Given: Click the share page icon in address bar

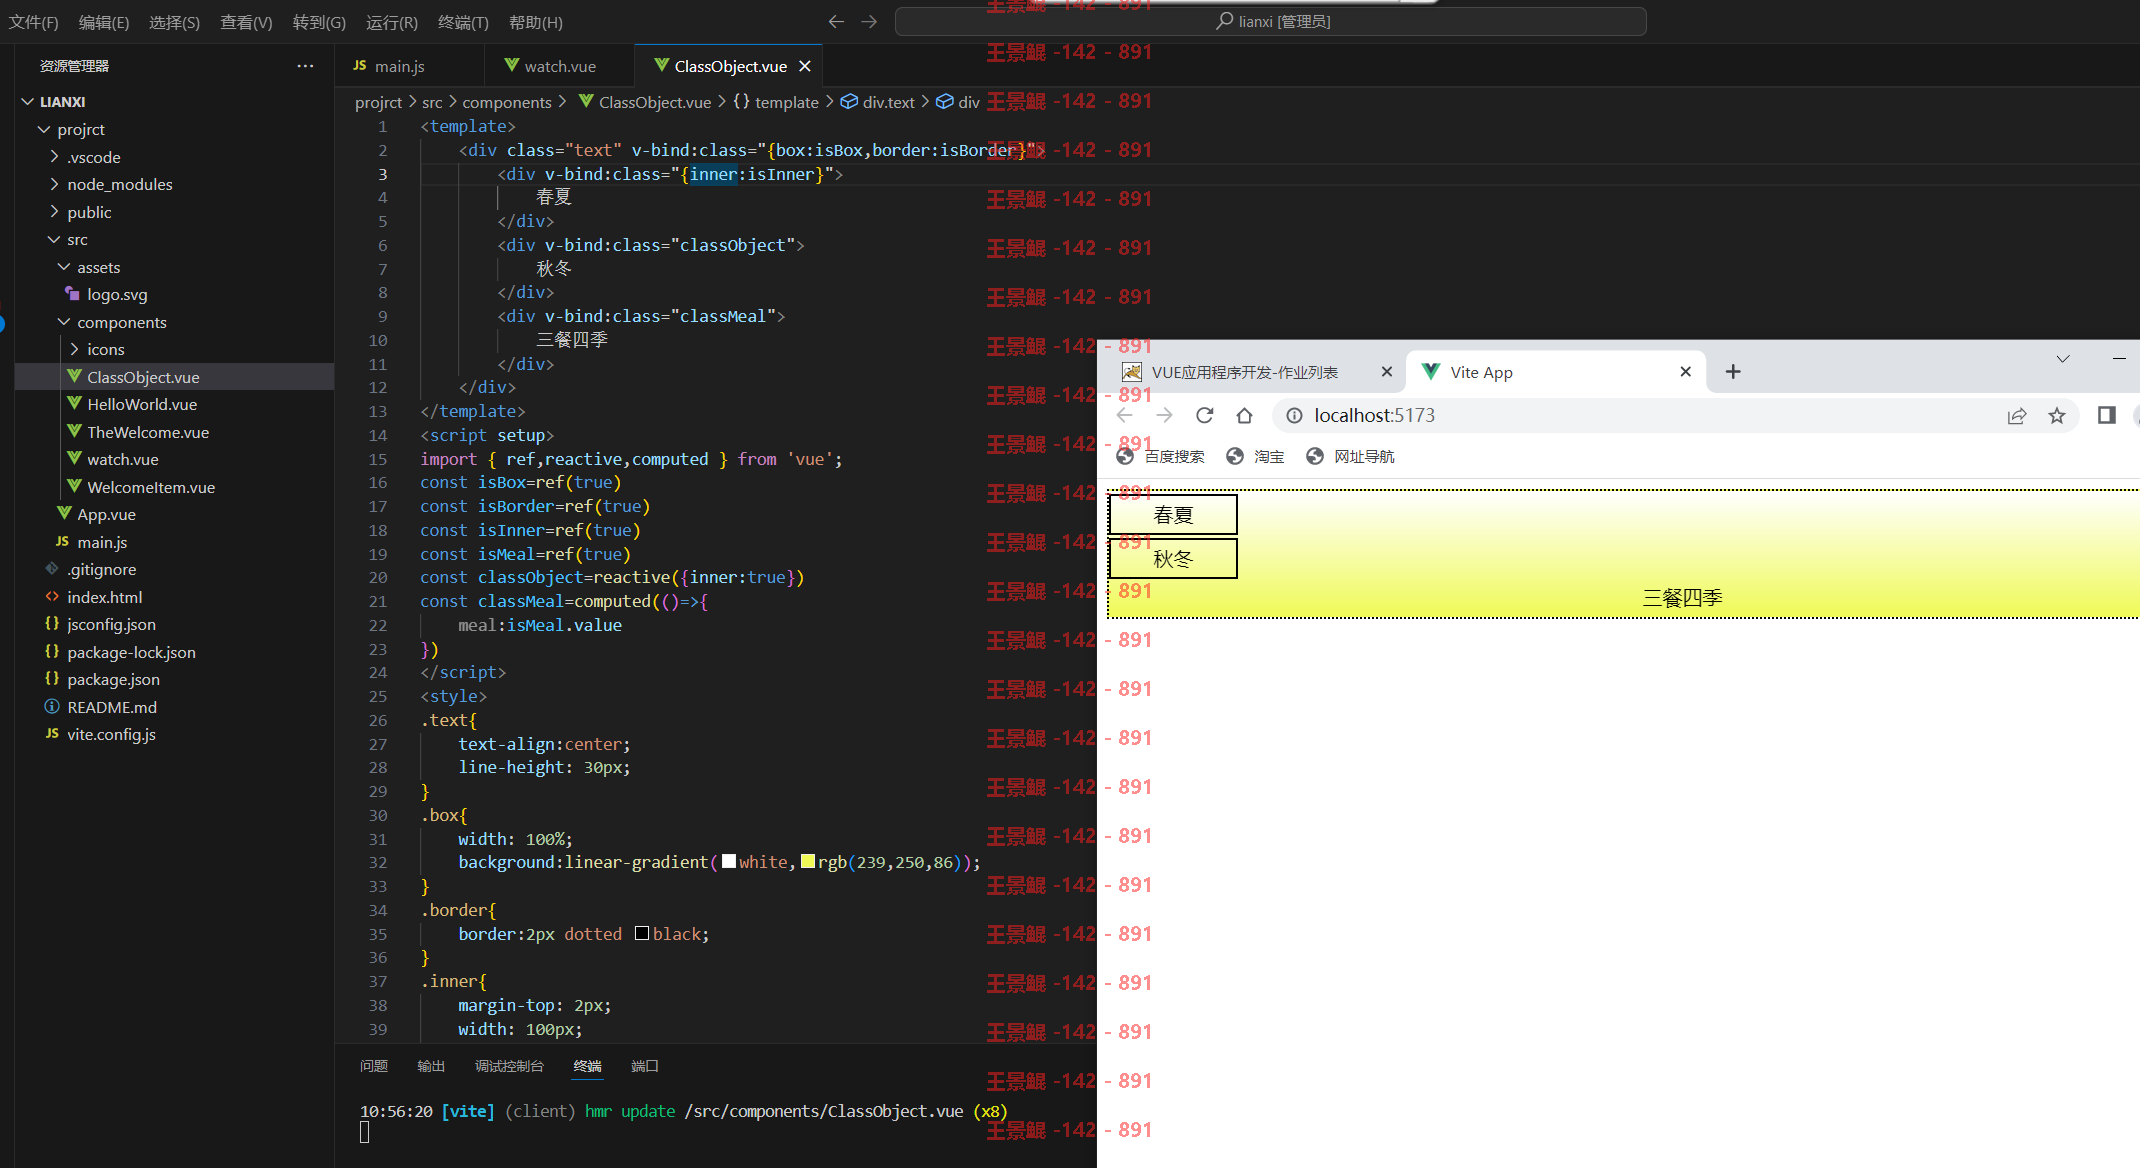Looking at the screenshot, I should click(x=2016, y=416).
